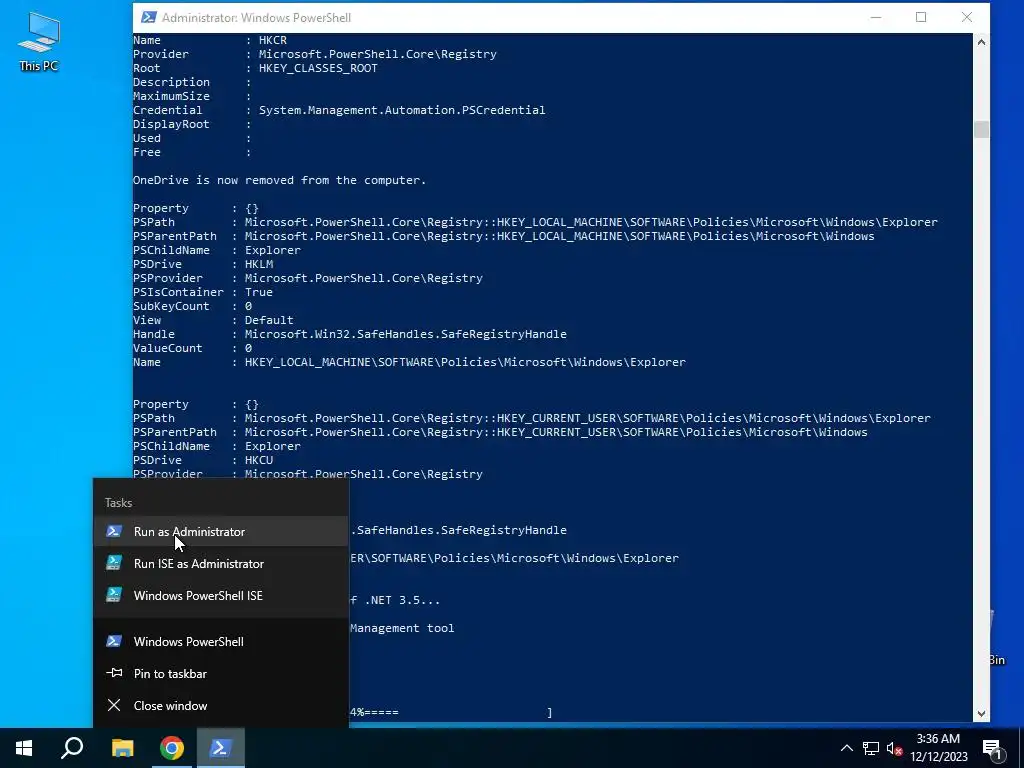
Task: Click muted volume tray icon
Action: (895, 748)
